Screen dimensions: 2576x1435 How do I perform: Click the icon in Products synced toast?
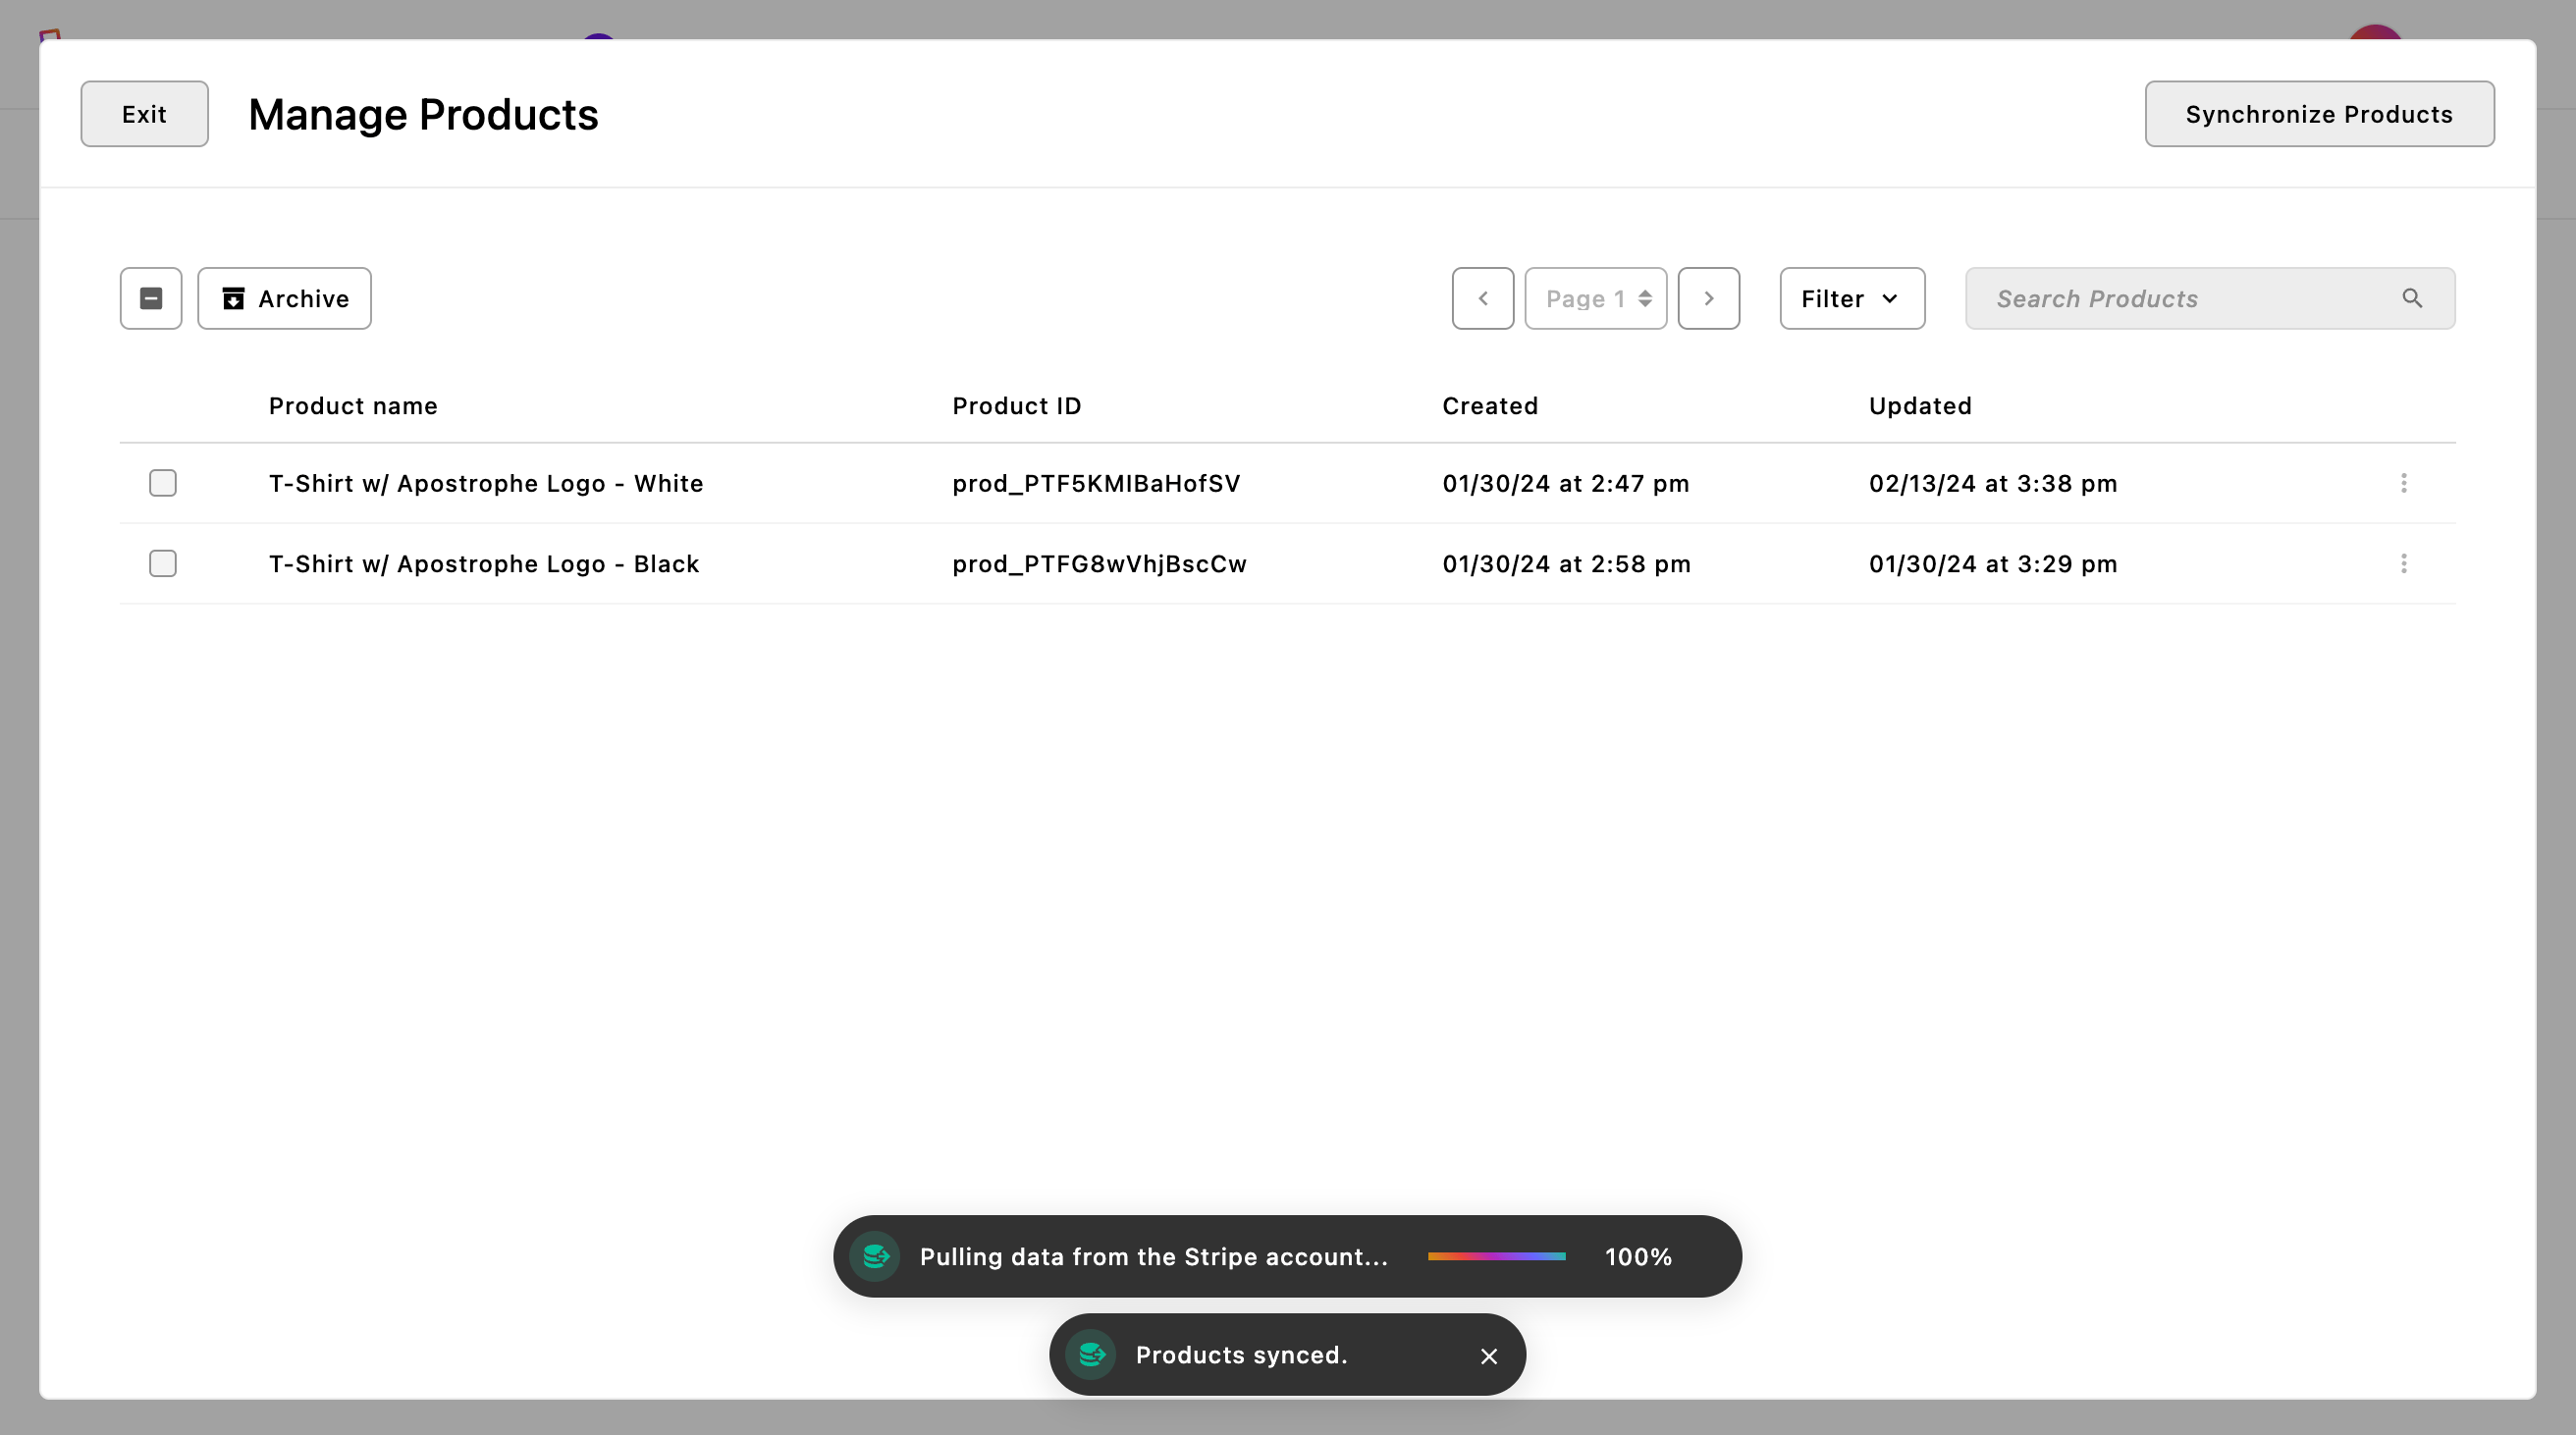(x=1091, y=1355)
